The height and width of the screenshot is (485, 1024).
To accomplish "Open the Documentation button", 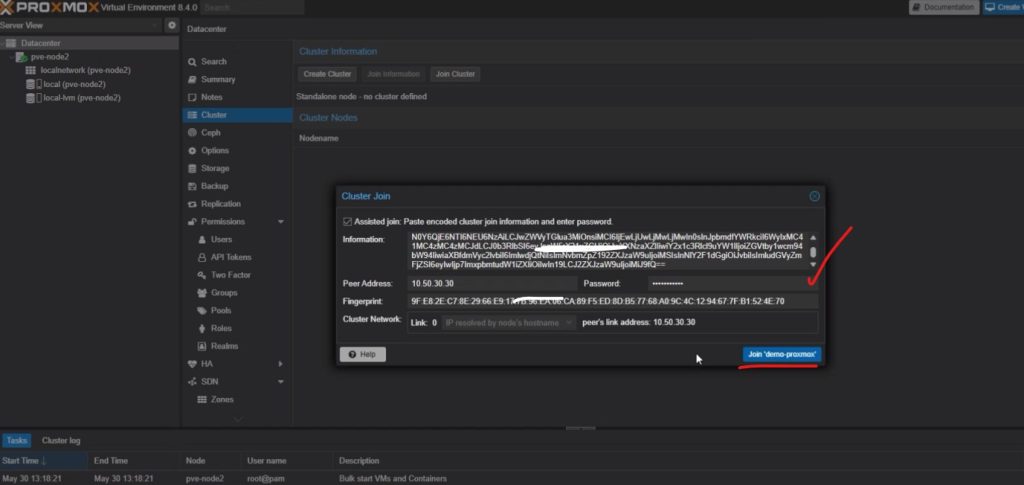I will point(944,7).
